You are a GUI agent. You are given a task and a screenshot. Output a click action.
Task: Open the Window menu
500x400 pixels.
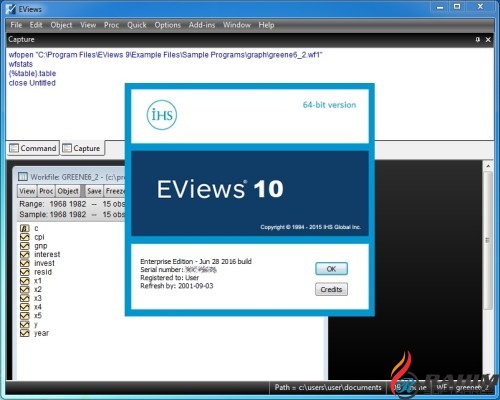pos(237,25)
